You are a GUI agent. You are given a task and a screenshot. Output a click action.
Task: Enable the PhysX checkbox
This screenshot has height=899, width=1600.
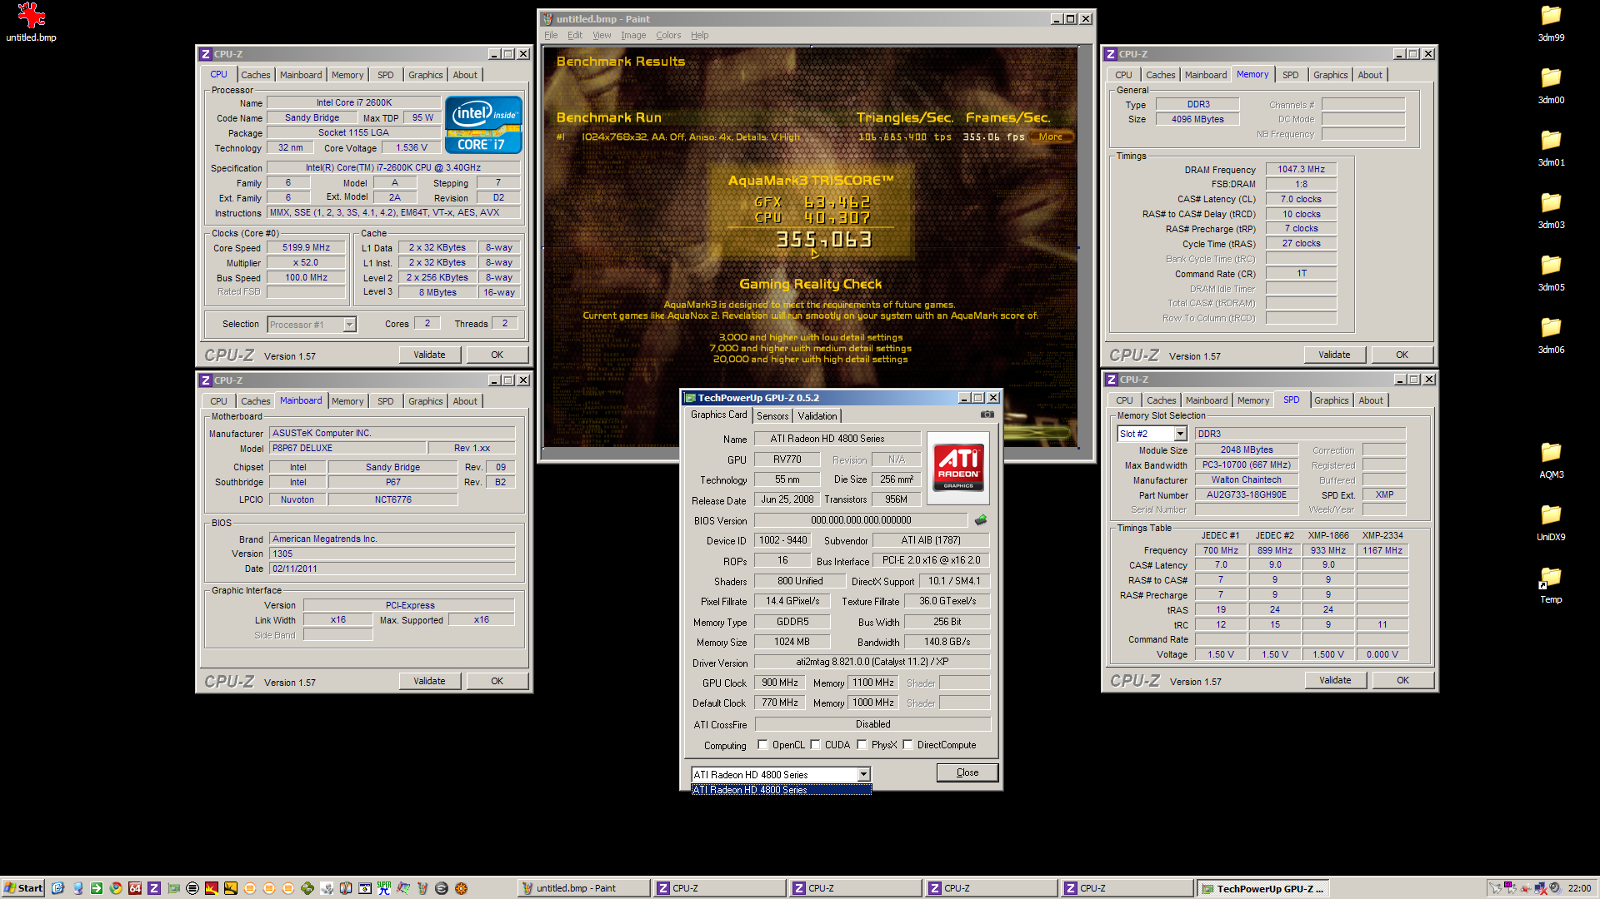pyautogui.click(x=861, y=745)
